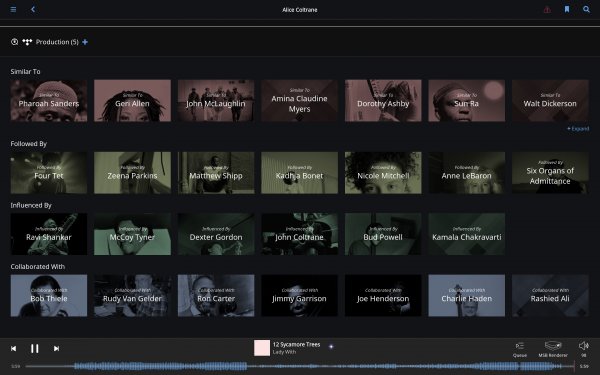
Task: Click the volume speaker icon
Action: (x=584, y=346)
